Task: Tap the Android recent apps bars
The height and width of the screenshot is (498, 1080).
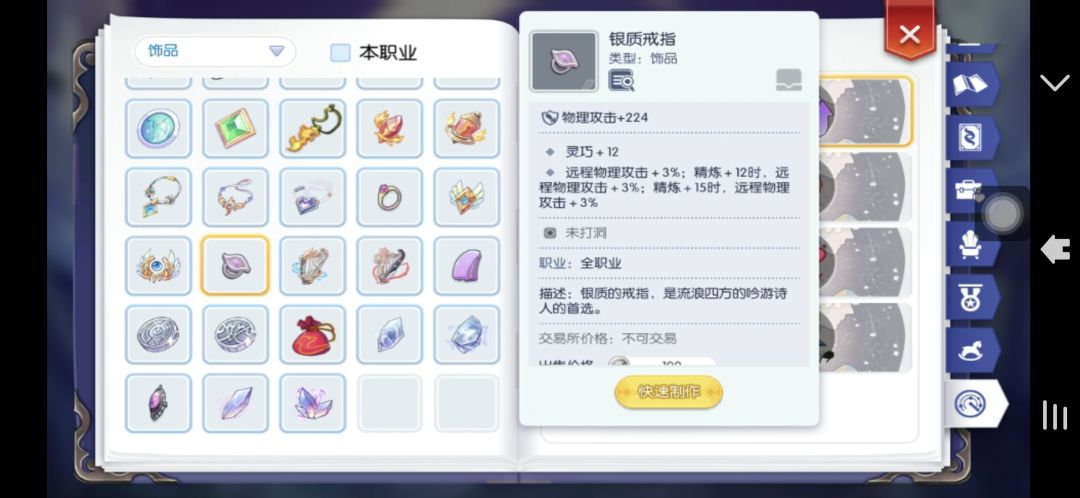Action: [x=1055, y=415]
